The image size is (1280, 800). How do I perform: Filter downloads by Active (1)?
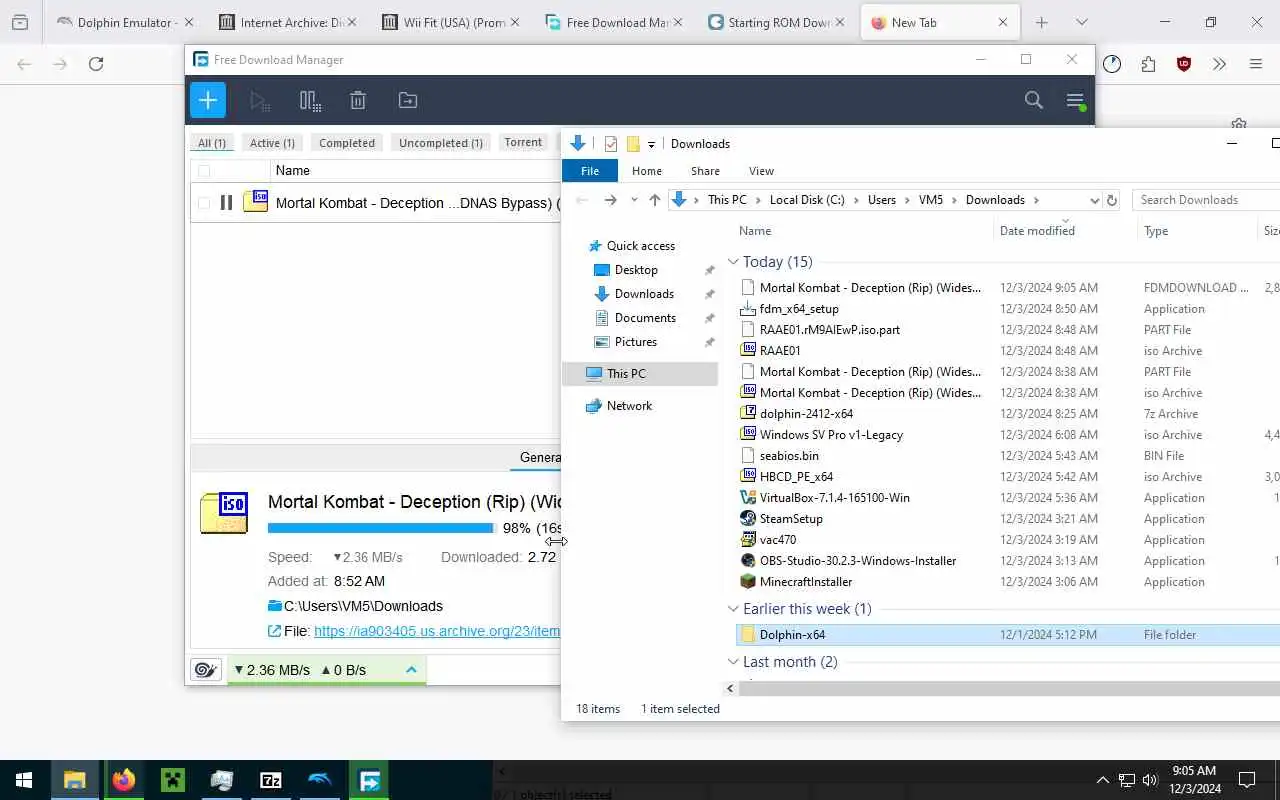pos(272,143)
